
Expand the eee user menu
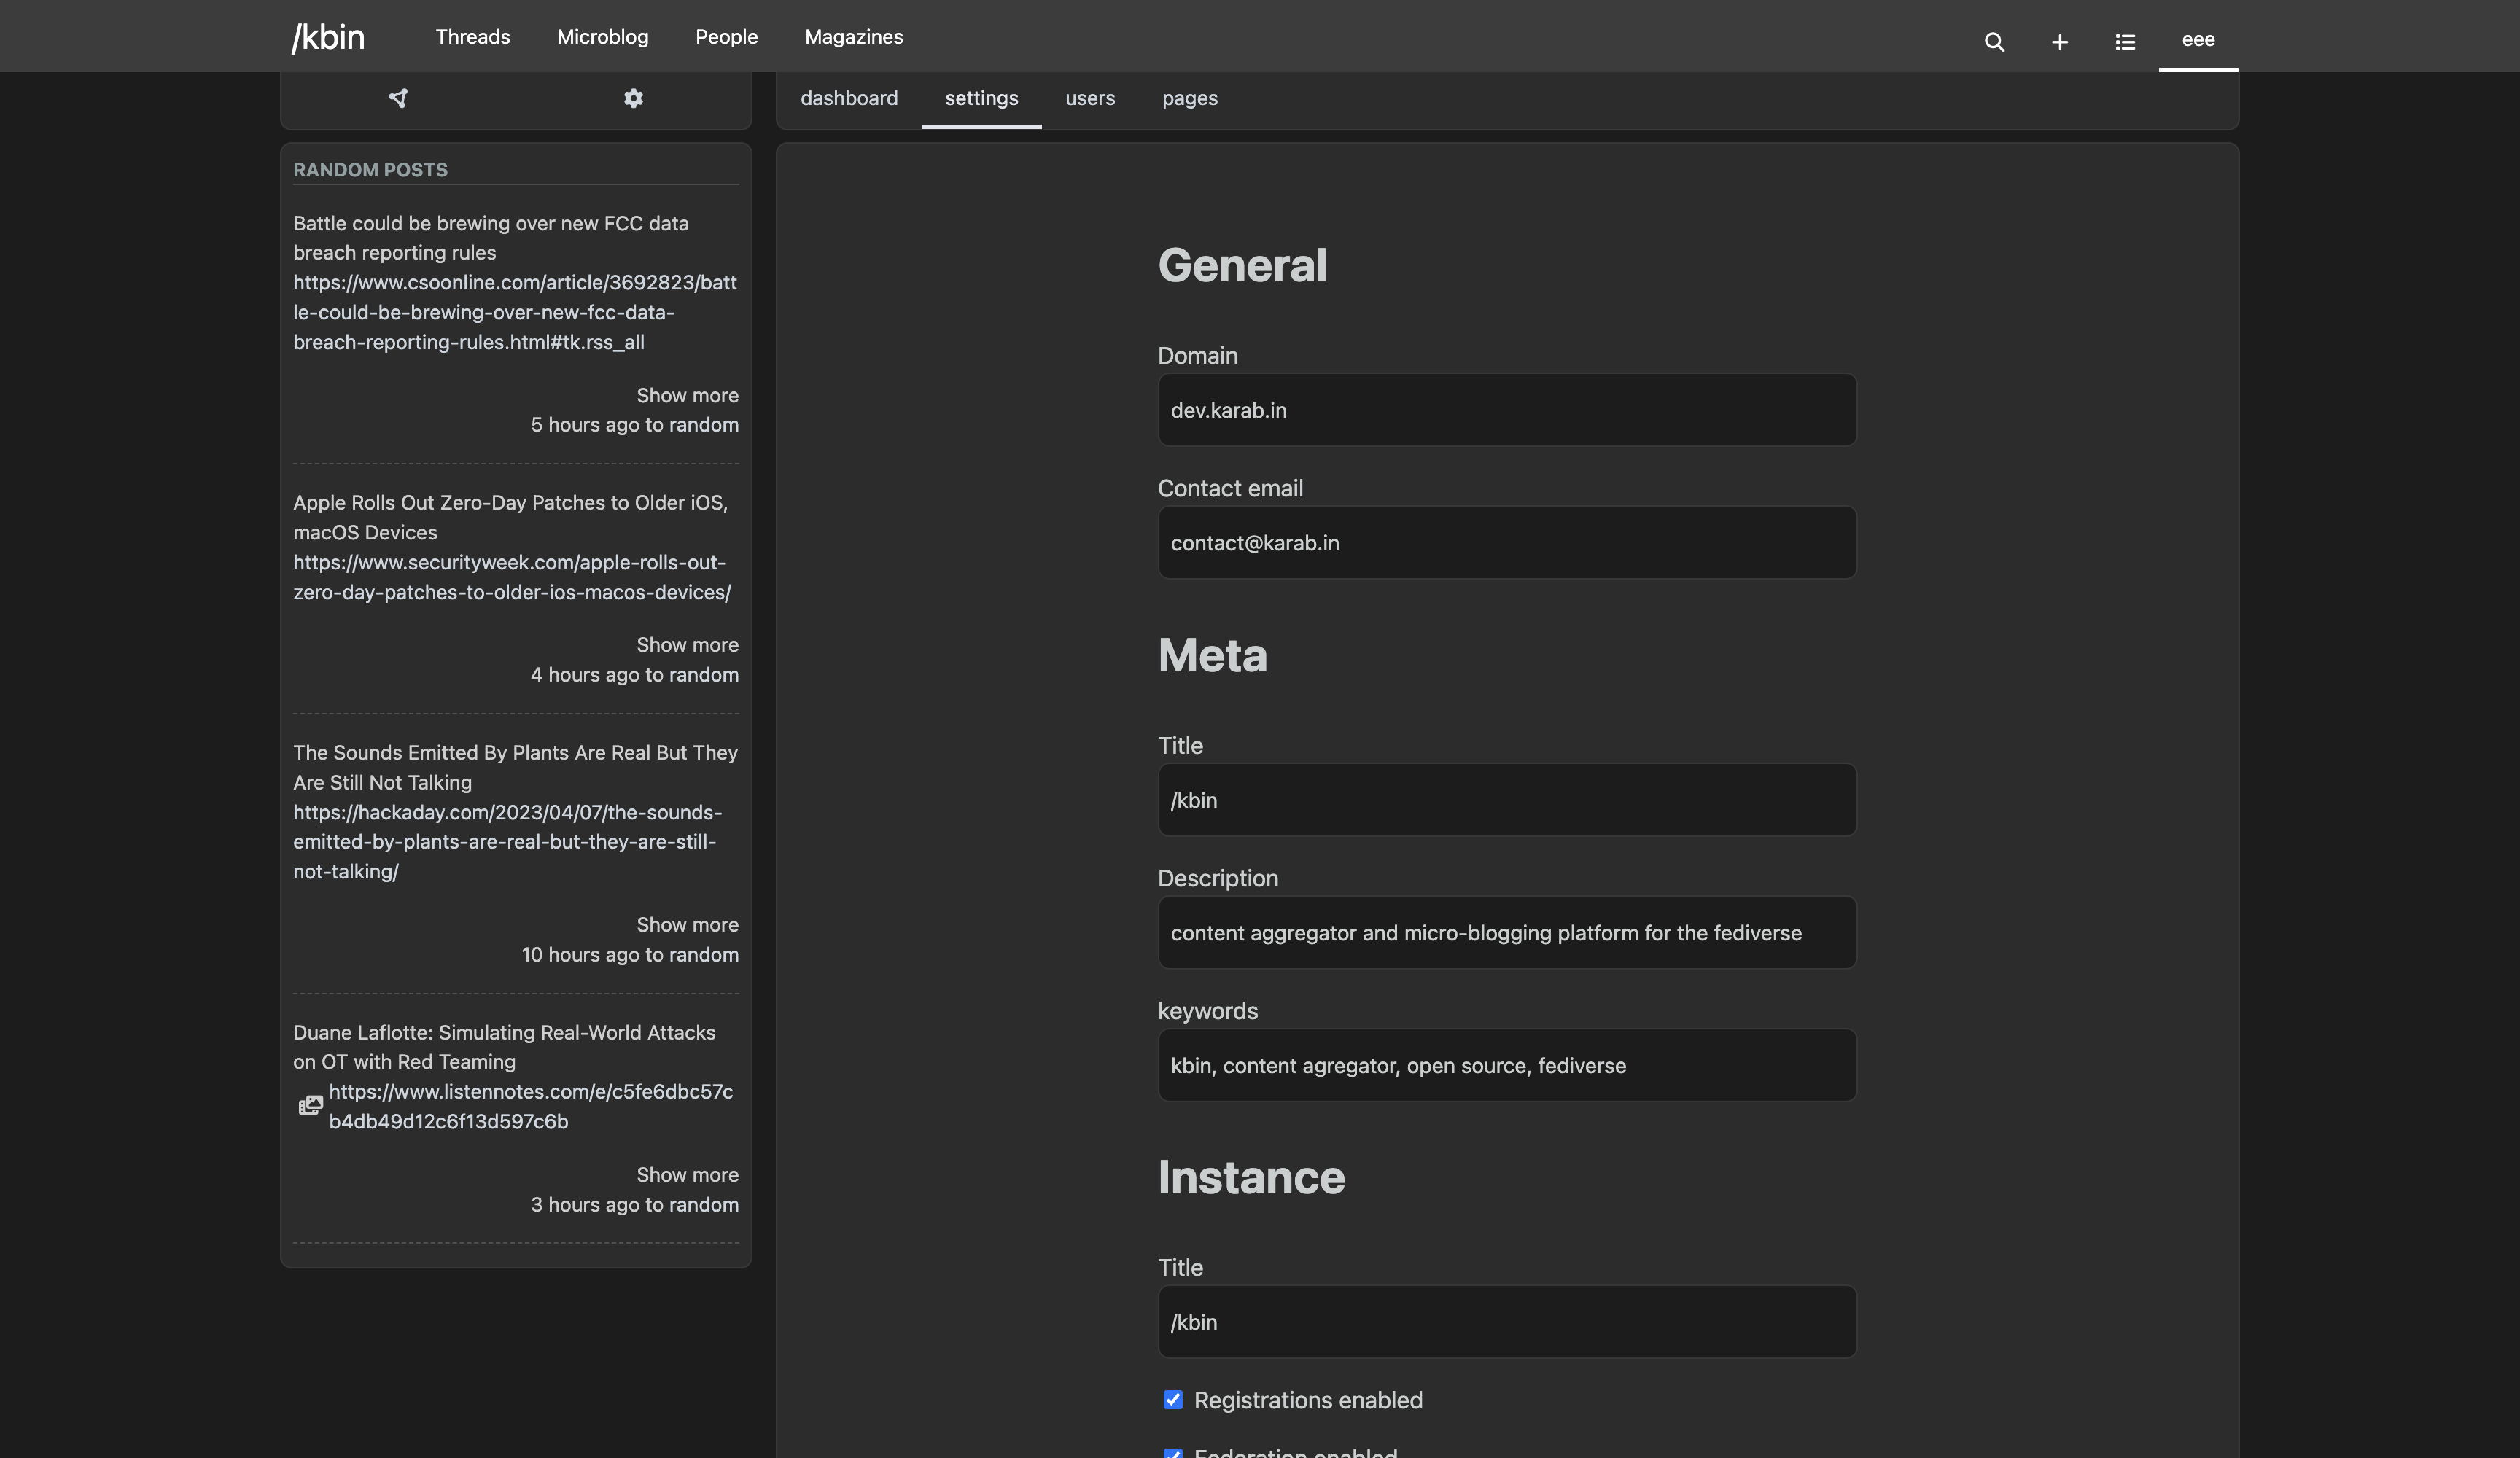coord(2197,40)
